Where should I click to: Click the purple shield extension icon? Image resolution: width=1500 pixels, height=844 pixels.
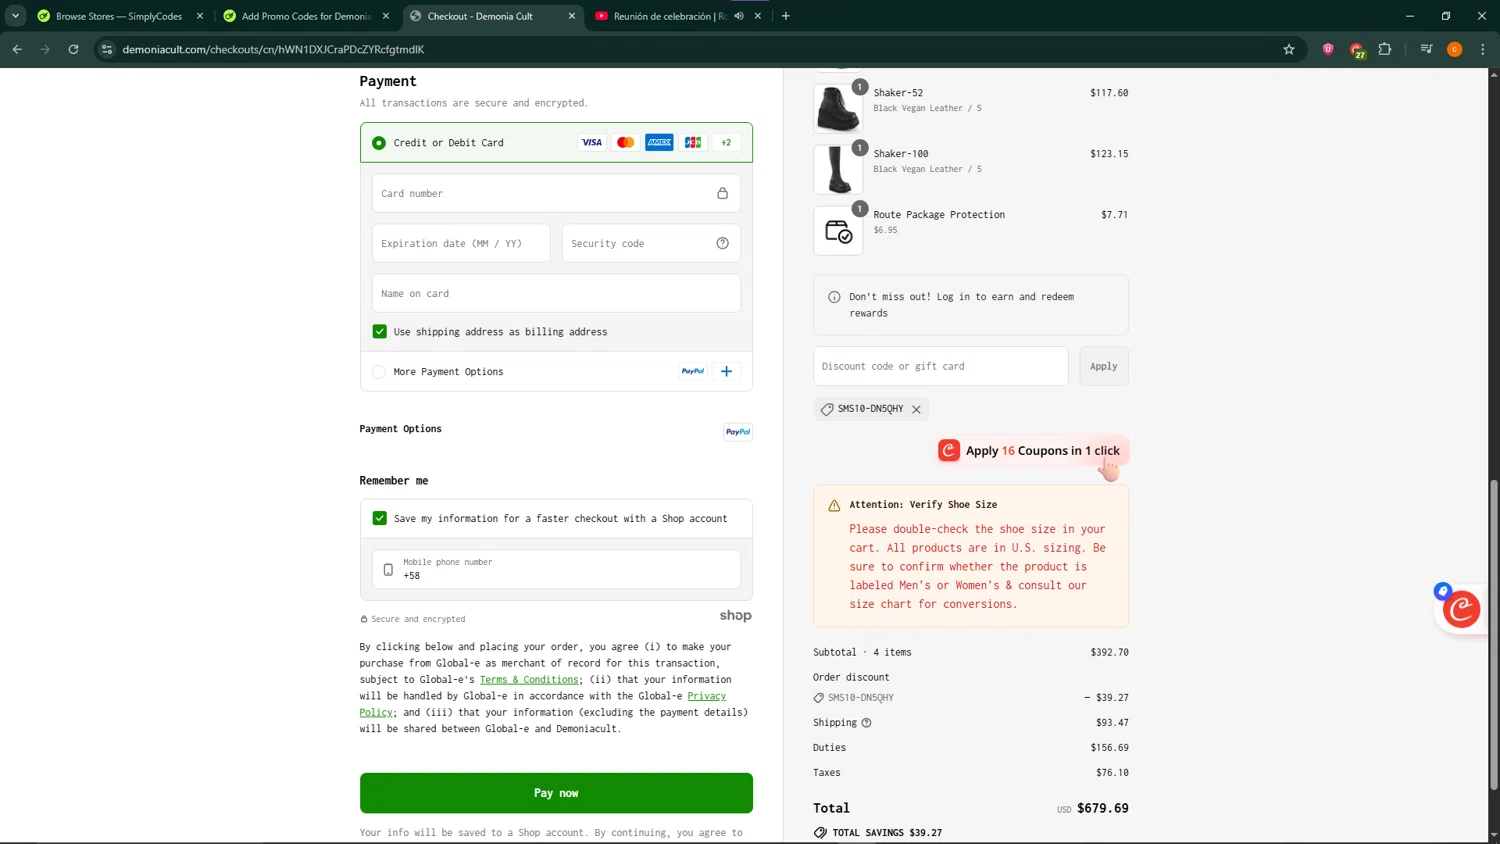(x=1328, y=49)
